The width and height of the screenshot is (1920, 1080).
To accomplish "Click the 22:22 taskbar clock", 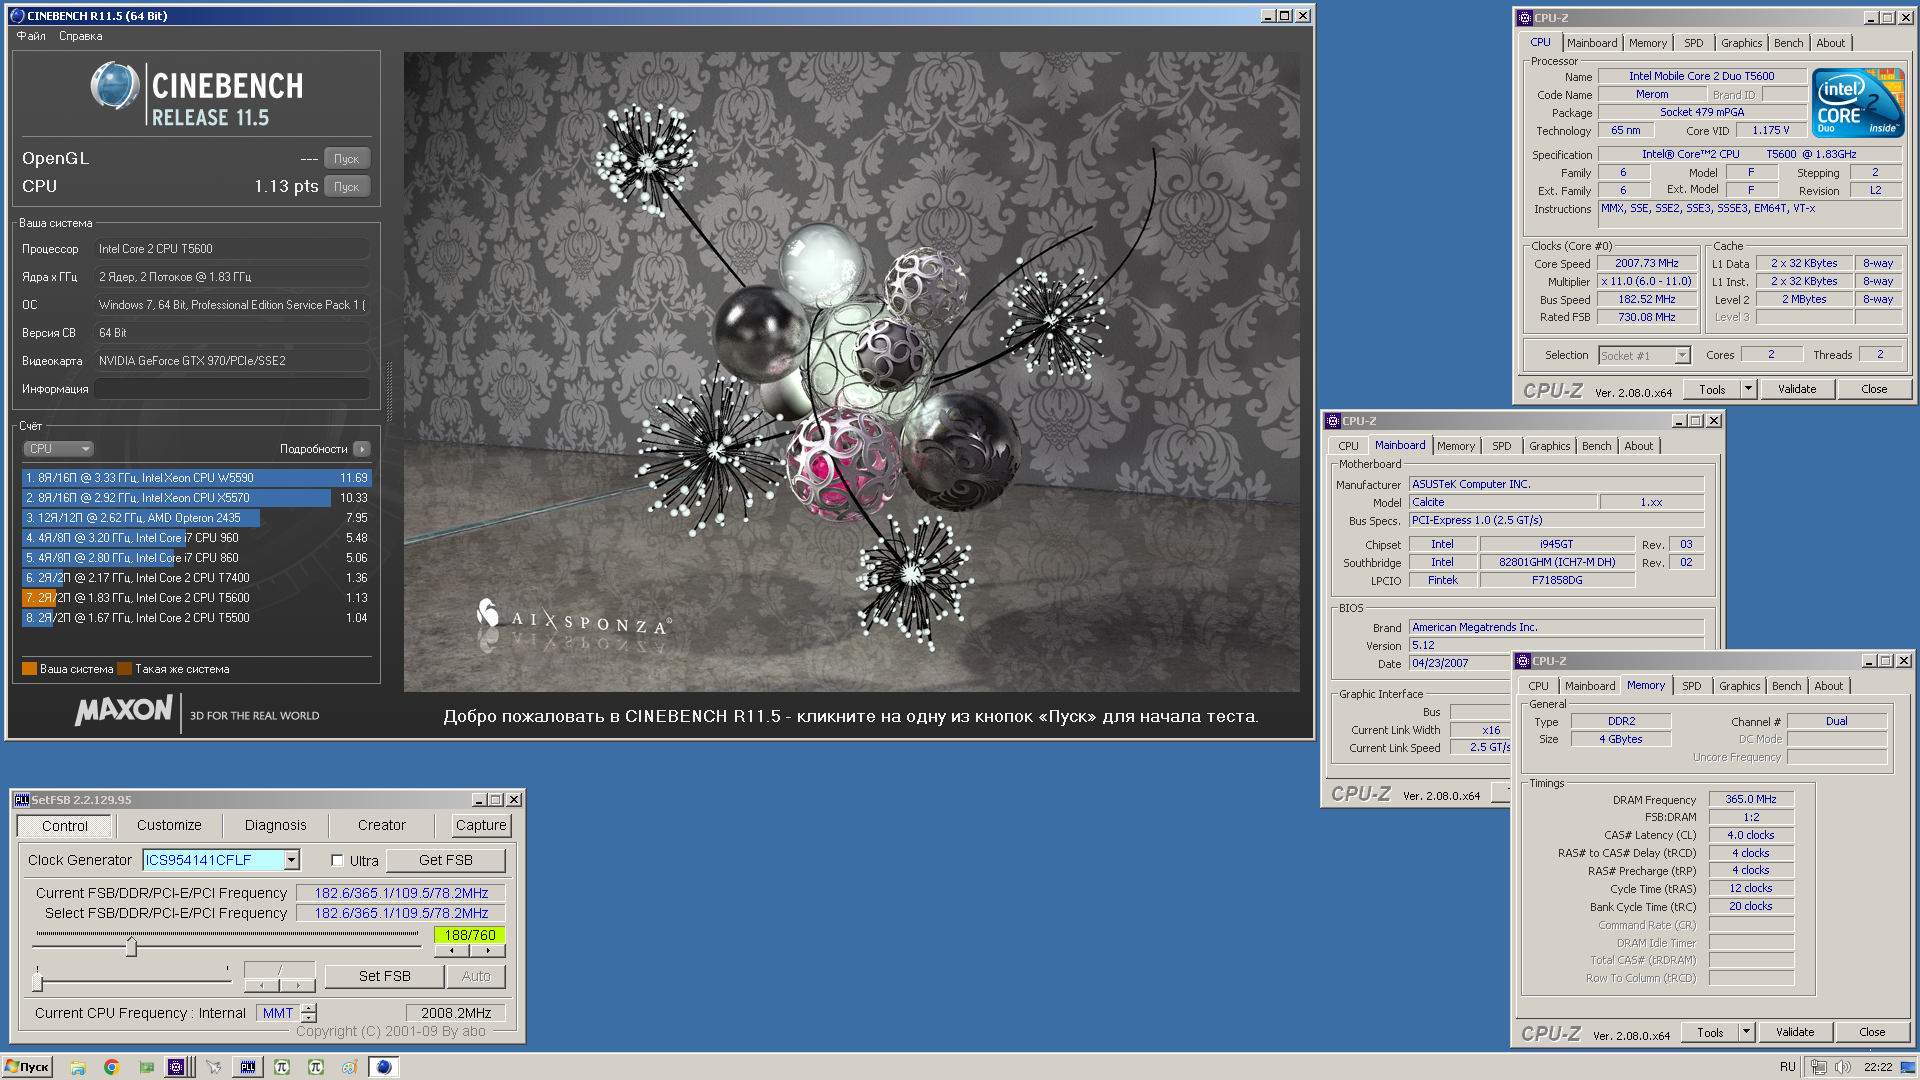I will click(1878, 1067).
